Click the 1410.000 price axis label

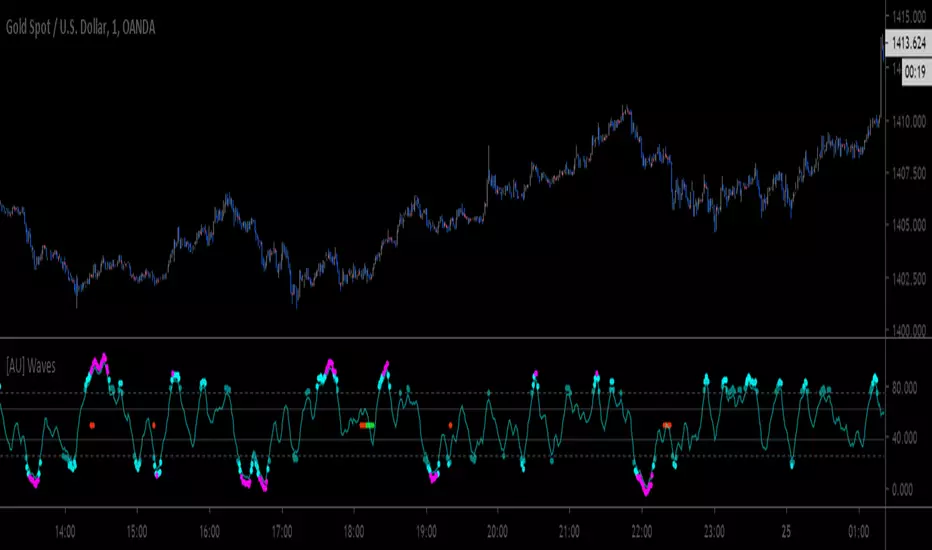909,121
